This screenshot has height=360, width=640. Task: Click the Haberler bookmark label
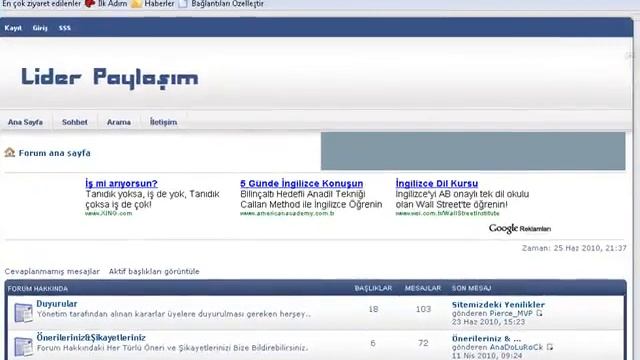point(159,4)
